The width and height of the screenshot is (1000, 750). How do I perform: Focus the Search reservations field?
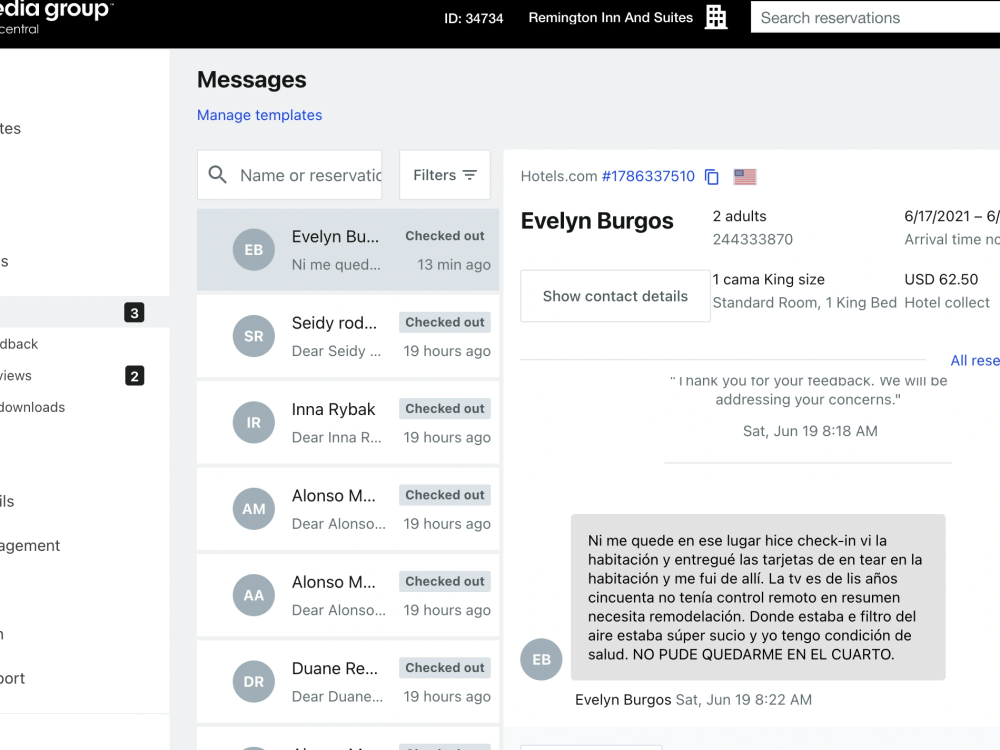point(875,18)
